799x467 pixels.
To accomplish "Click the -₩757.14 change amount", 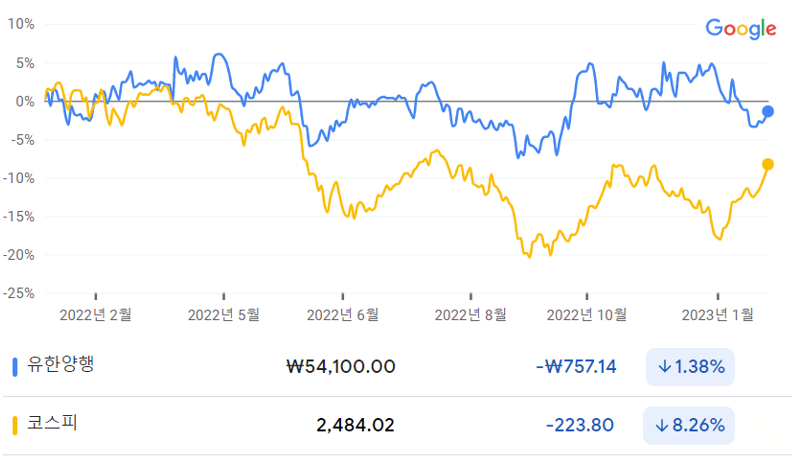I will [575, 367].
